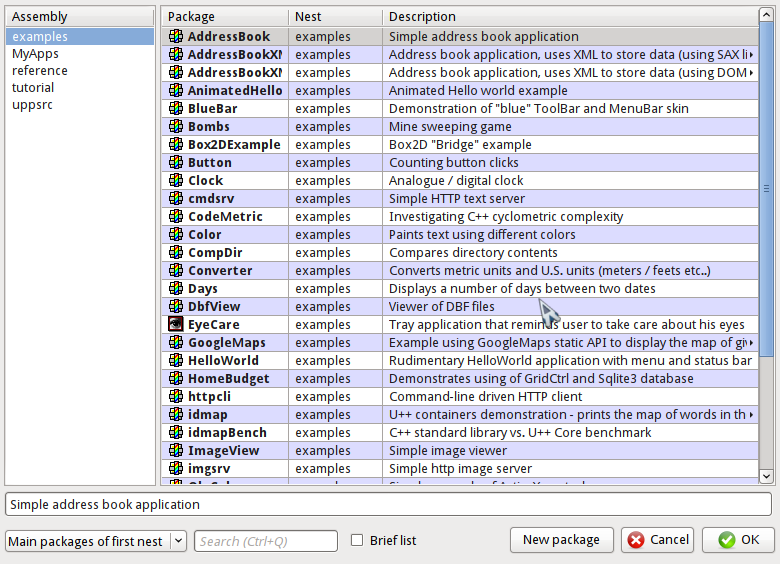Image resolution: width=780 pixels, height=564 pixels.
Task: Click the GoogleMaps package icon
Action: coord(176,343)
